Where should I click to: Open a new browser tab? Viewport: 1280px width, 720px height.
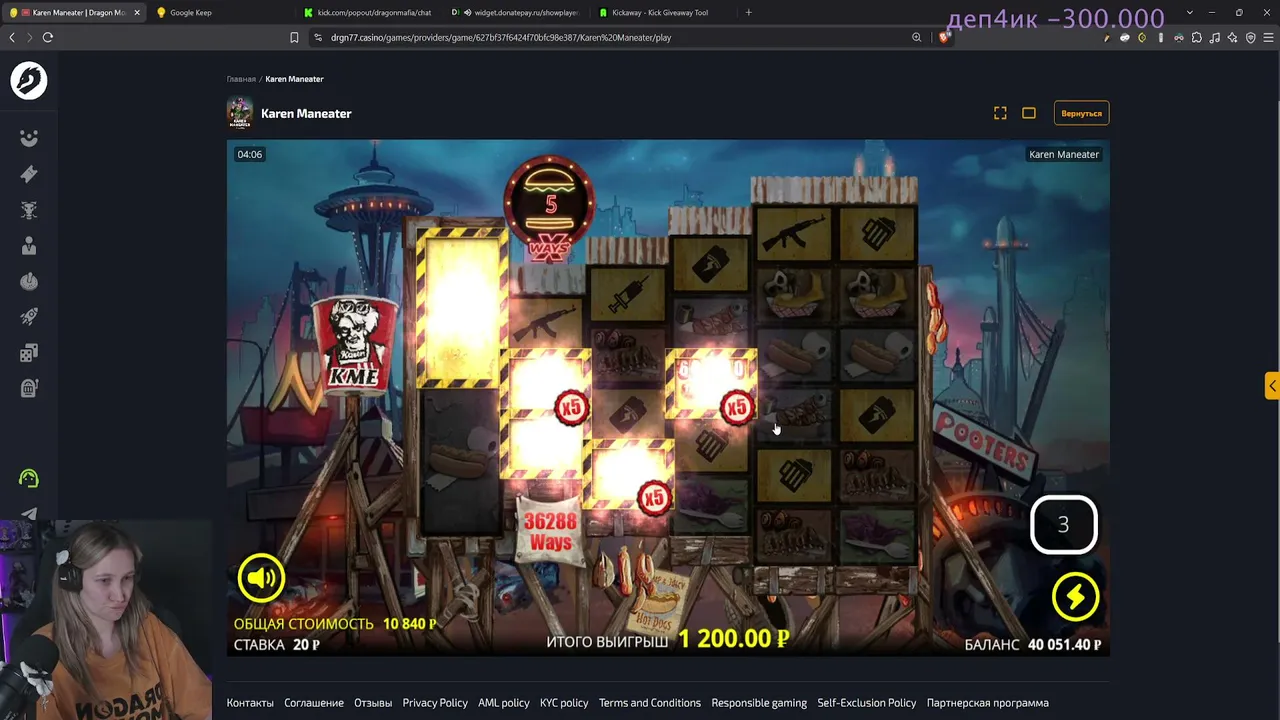[x=749, y=13]
